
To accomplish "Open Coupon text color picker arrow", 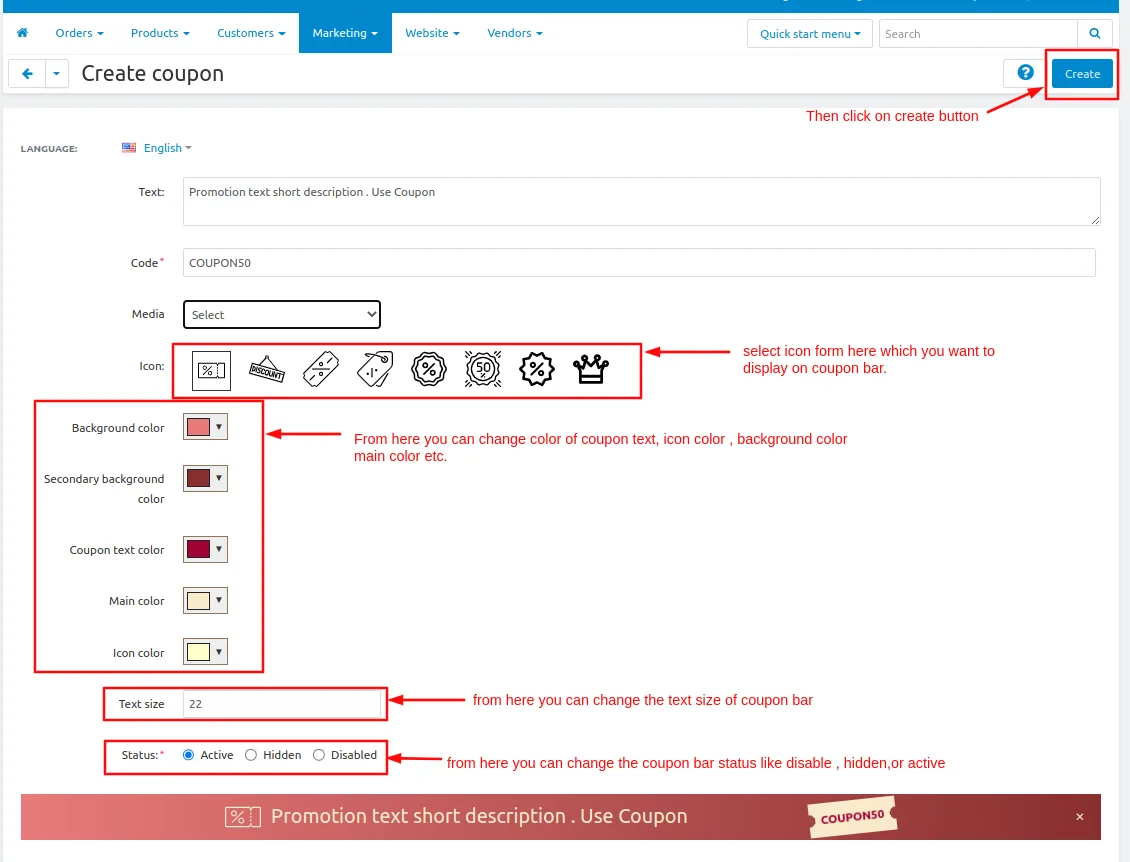I will (219, 549).
